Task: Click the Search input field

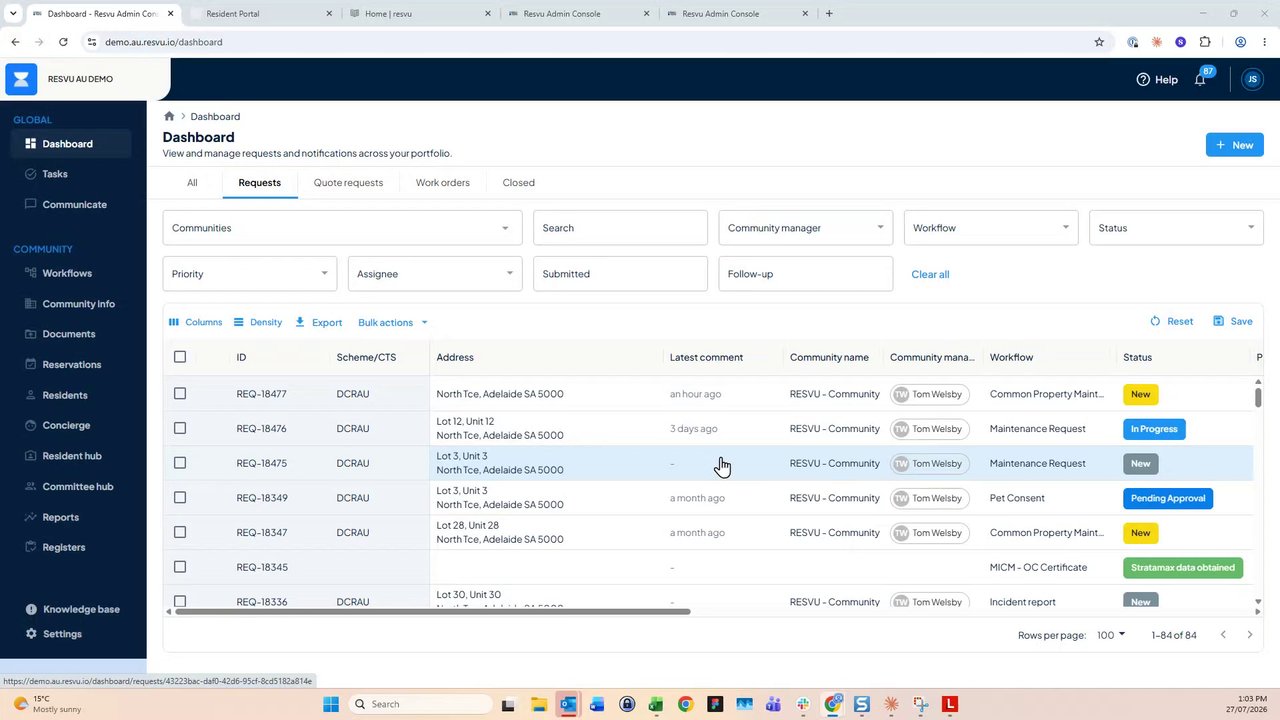Action: coord(620,228)
